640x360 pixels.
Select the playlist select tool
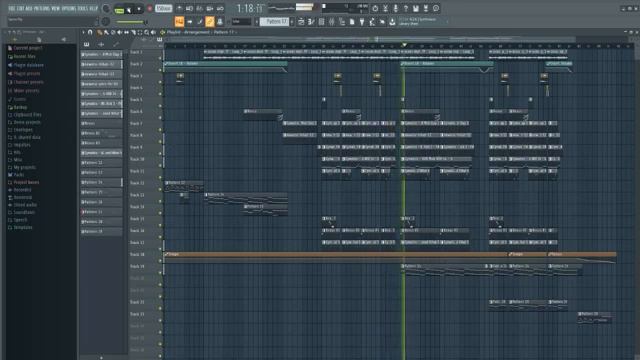[x=140, y=32]
